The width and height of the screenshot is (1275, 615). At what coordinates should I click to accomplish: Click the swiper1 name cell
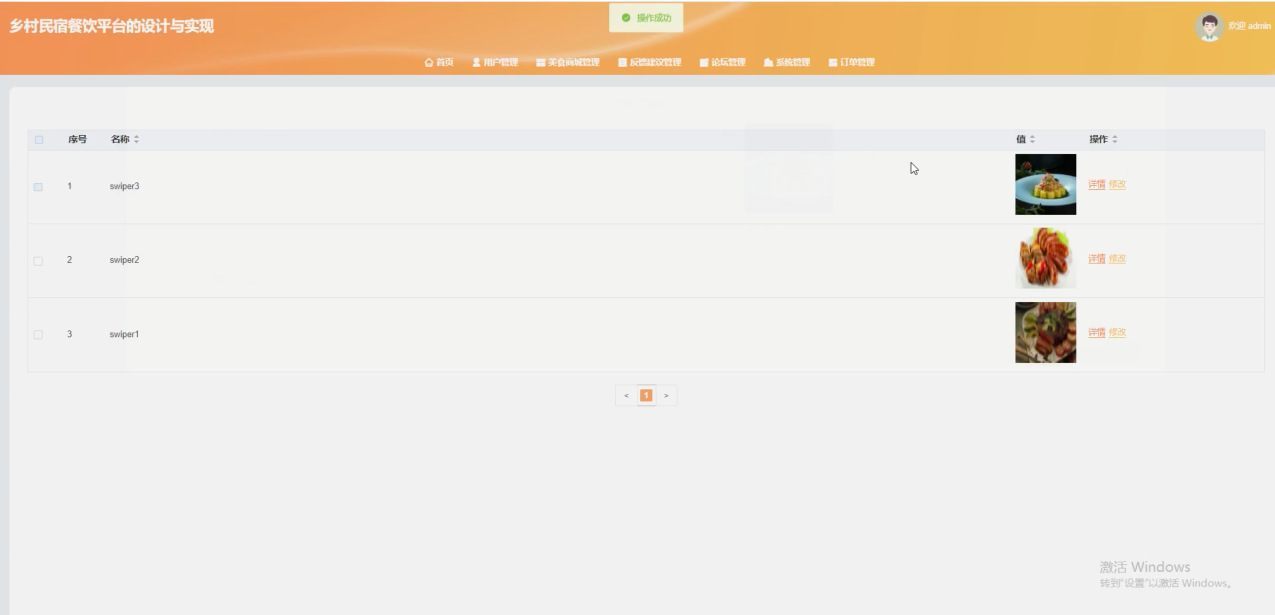(125, 335)
